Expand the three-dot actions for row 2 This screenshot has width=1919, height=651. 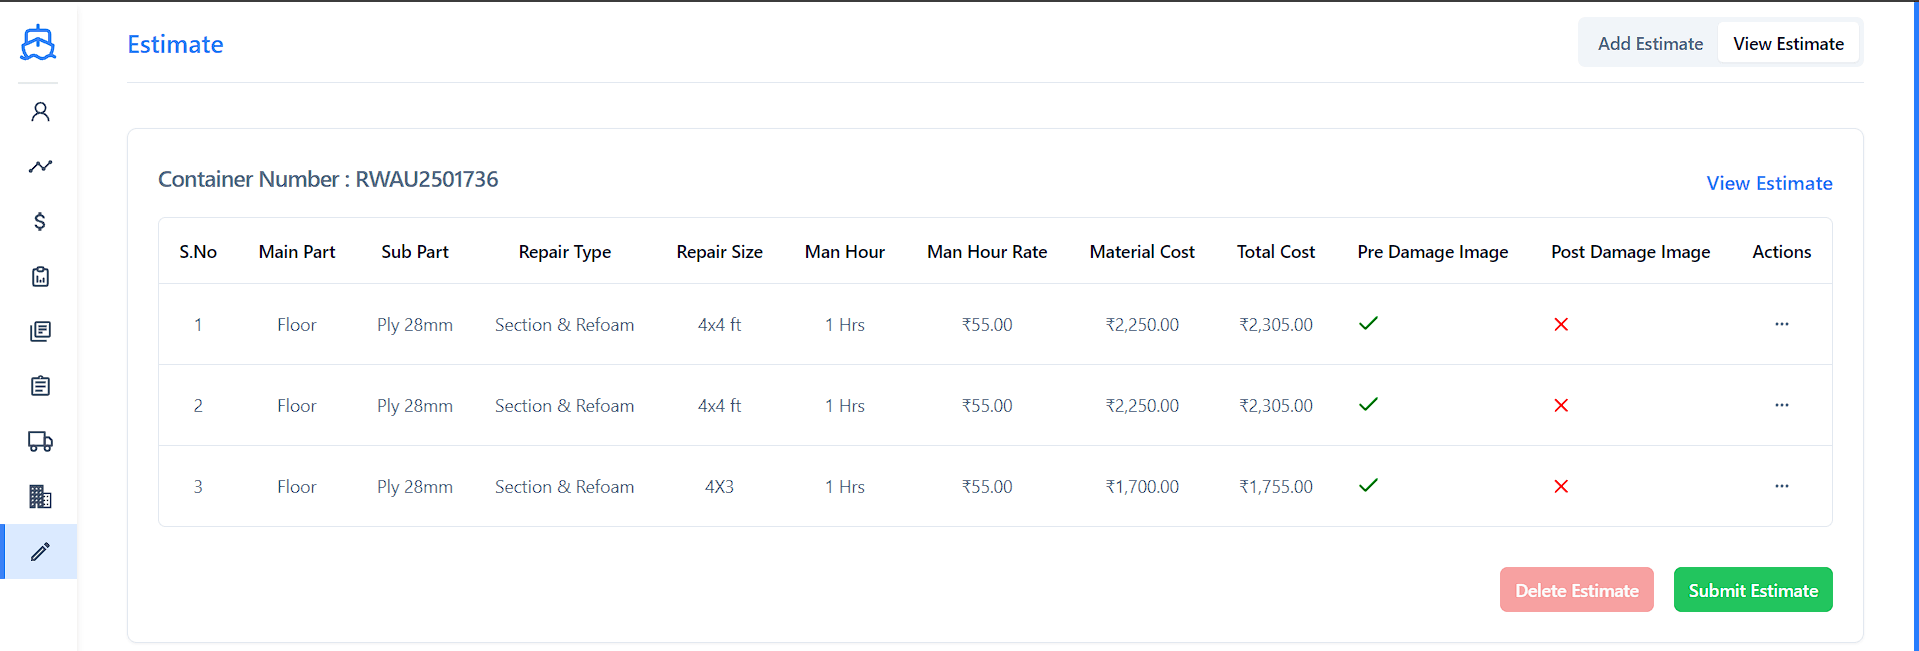click(1781, 405)
